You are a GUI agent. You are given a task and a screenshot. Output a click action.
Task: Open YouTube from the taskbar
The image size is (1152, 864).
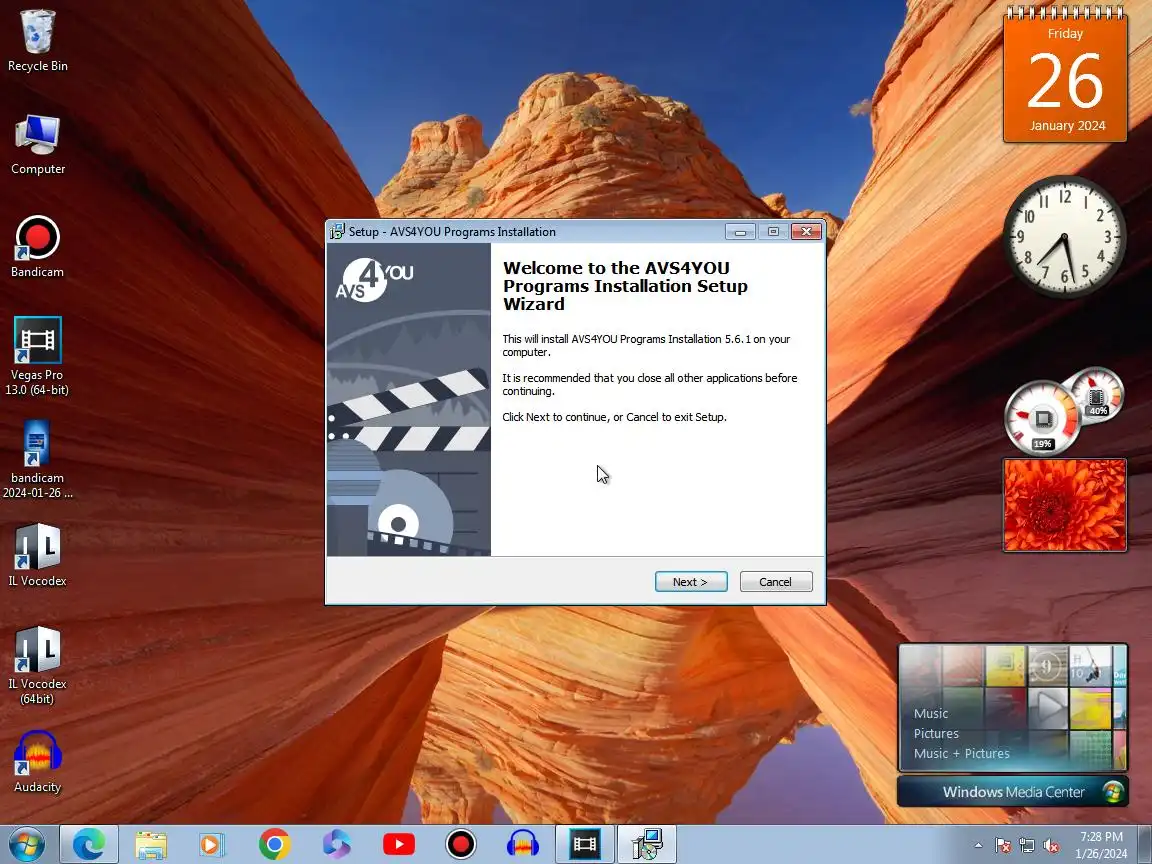399,845
